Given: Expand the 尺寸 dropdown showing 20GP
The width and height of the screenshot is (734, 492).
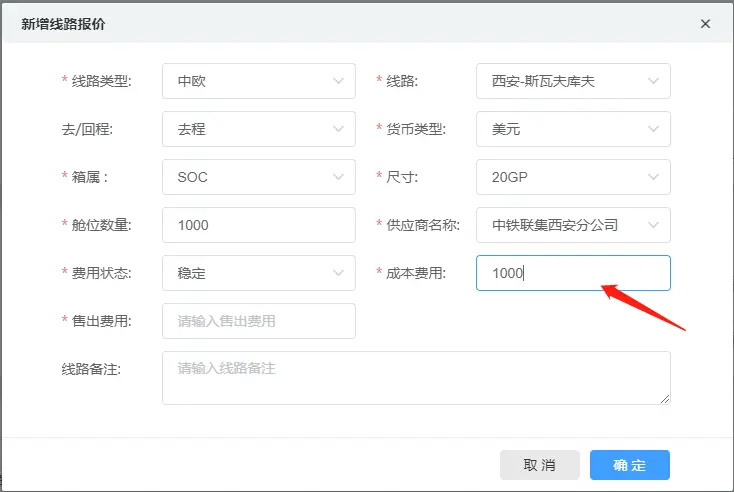Looking at the screenshot, I should (x=573, y=177).
